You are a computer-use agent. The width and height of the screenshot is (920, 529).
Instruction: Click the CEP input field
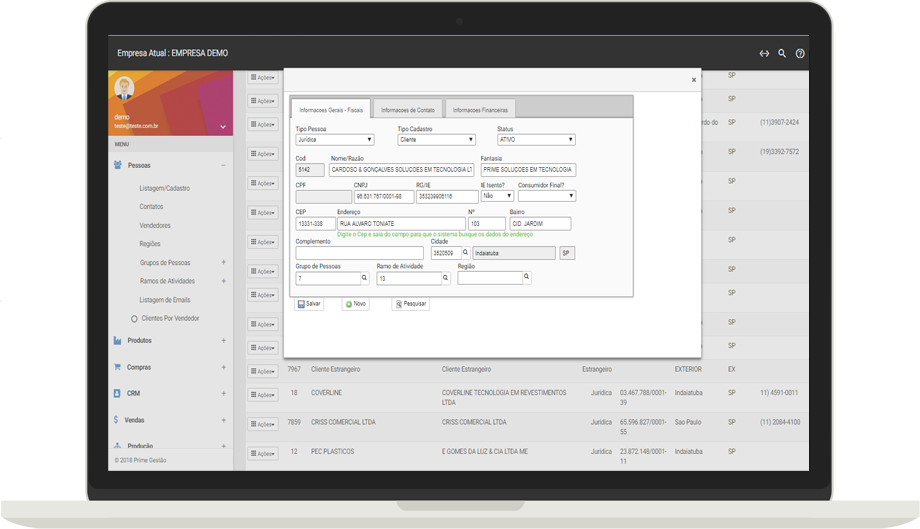point(315,224)
